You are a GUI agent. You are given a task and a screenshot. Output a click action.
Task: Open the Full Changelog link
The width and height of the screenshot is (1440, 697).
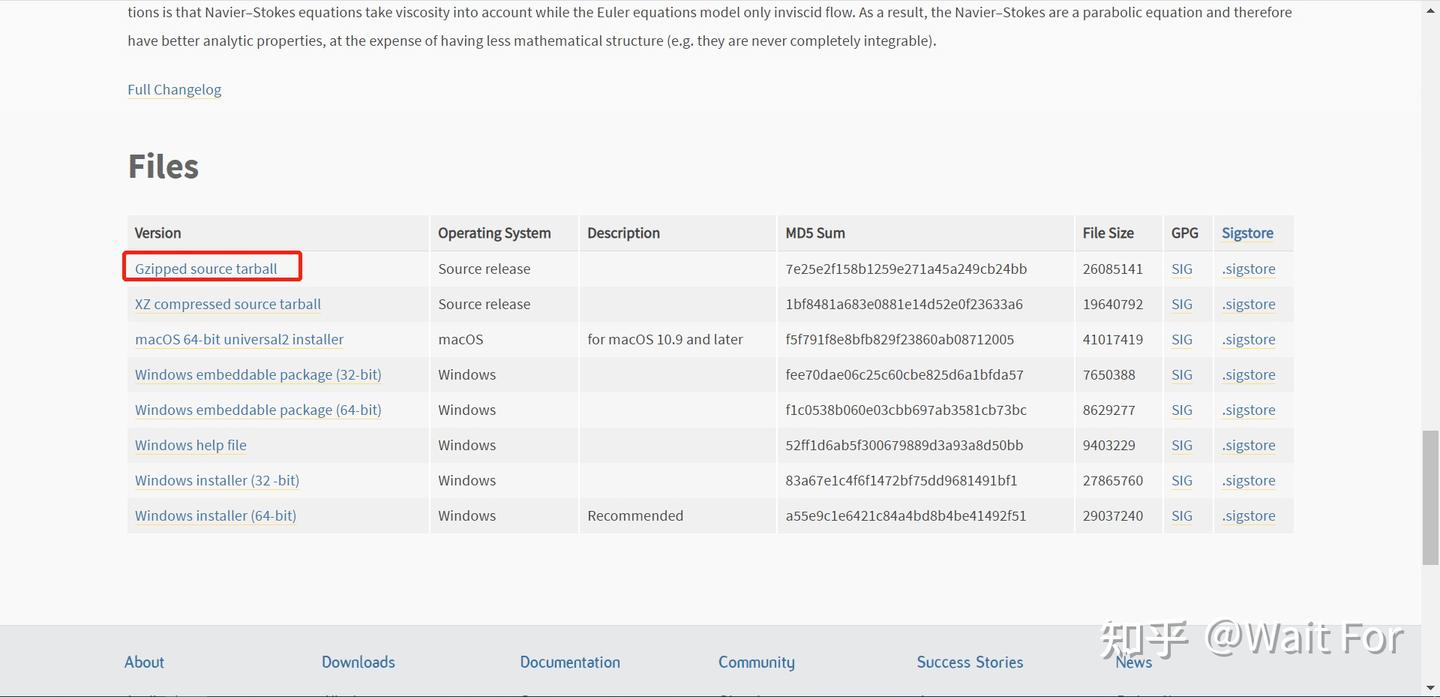pyautogui.click(x=174, y=89)
